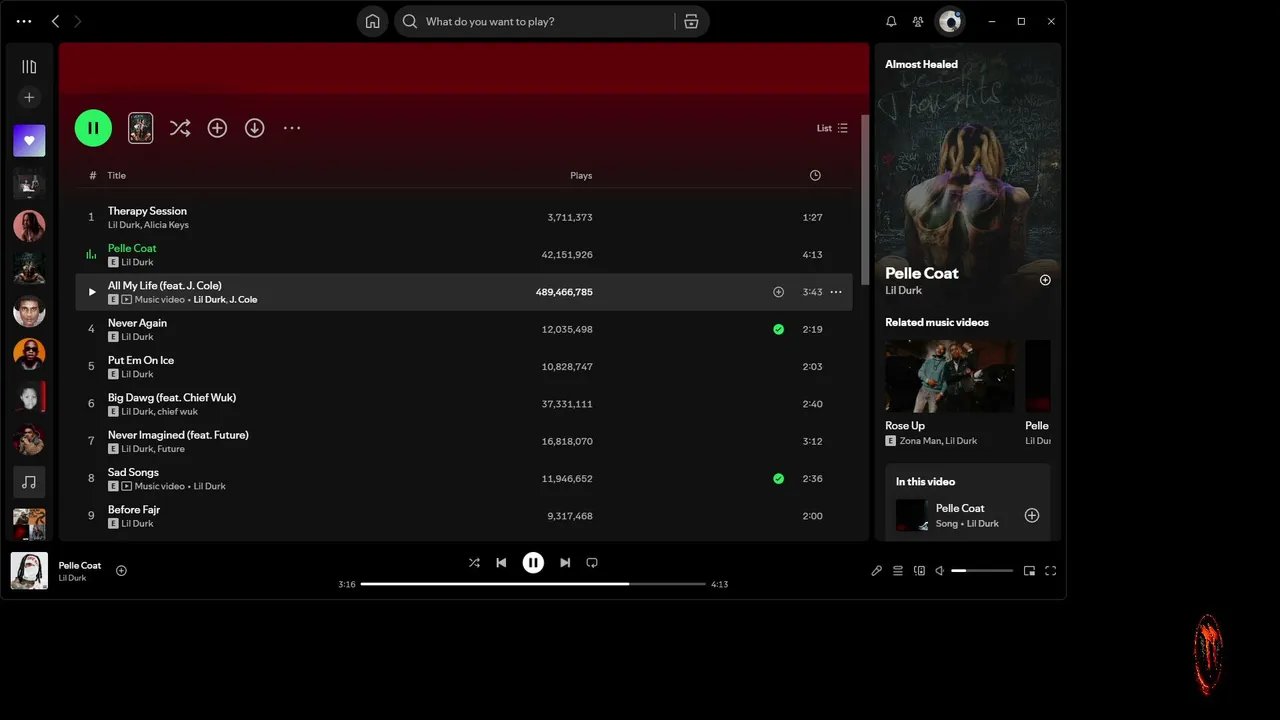Open Zona Man, Lil Durk under Rose Up
The image size is (1280, 720).
point(938,441)
